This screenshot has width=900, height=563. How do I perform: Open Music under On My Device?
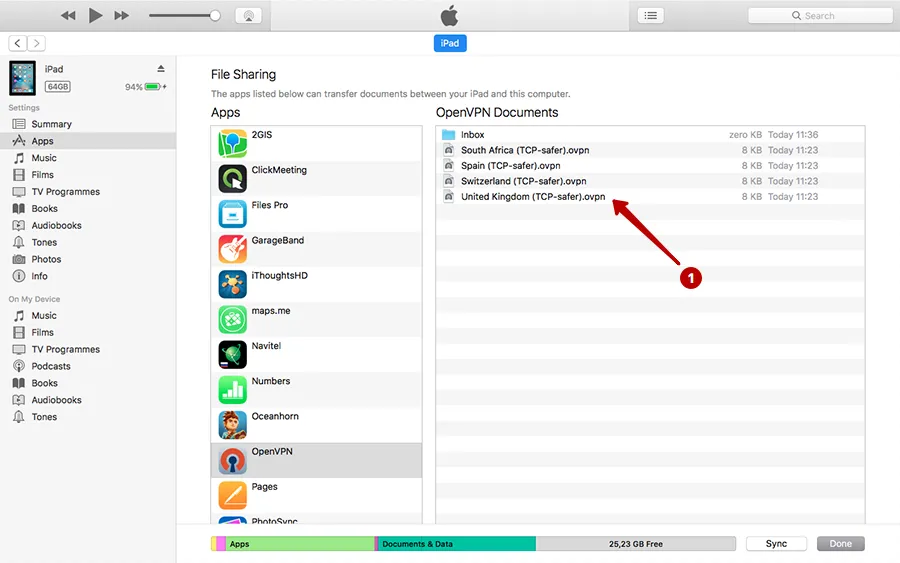coord(88,316)
